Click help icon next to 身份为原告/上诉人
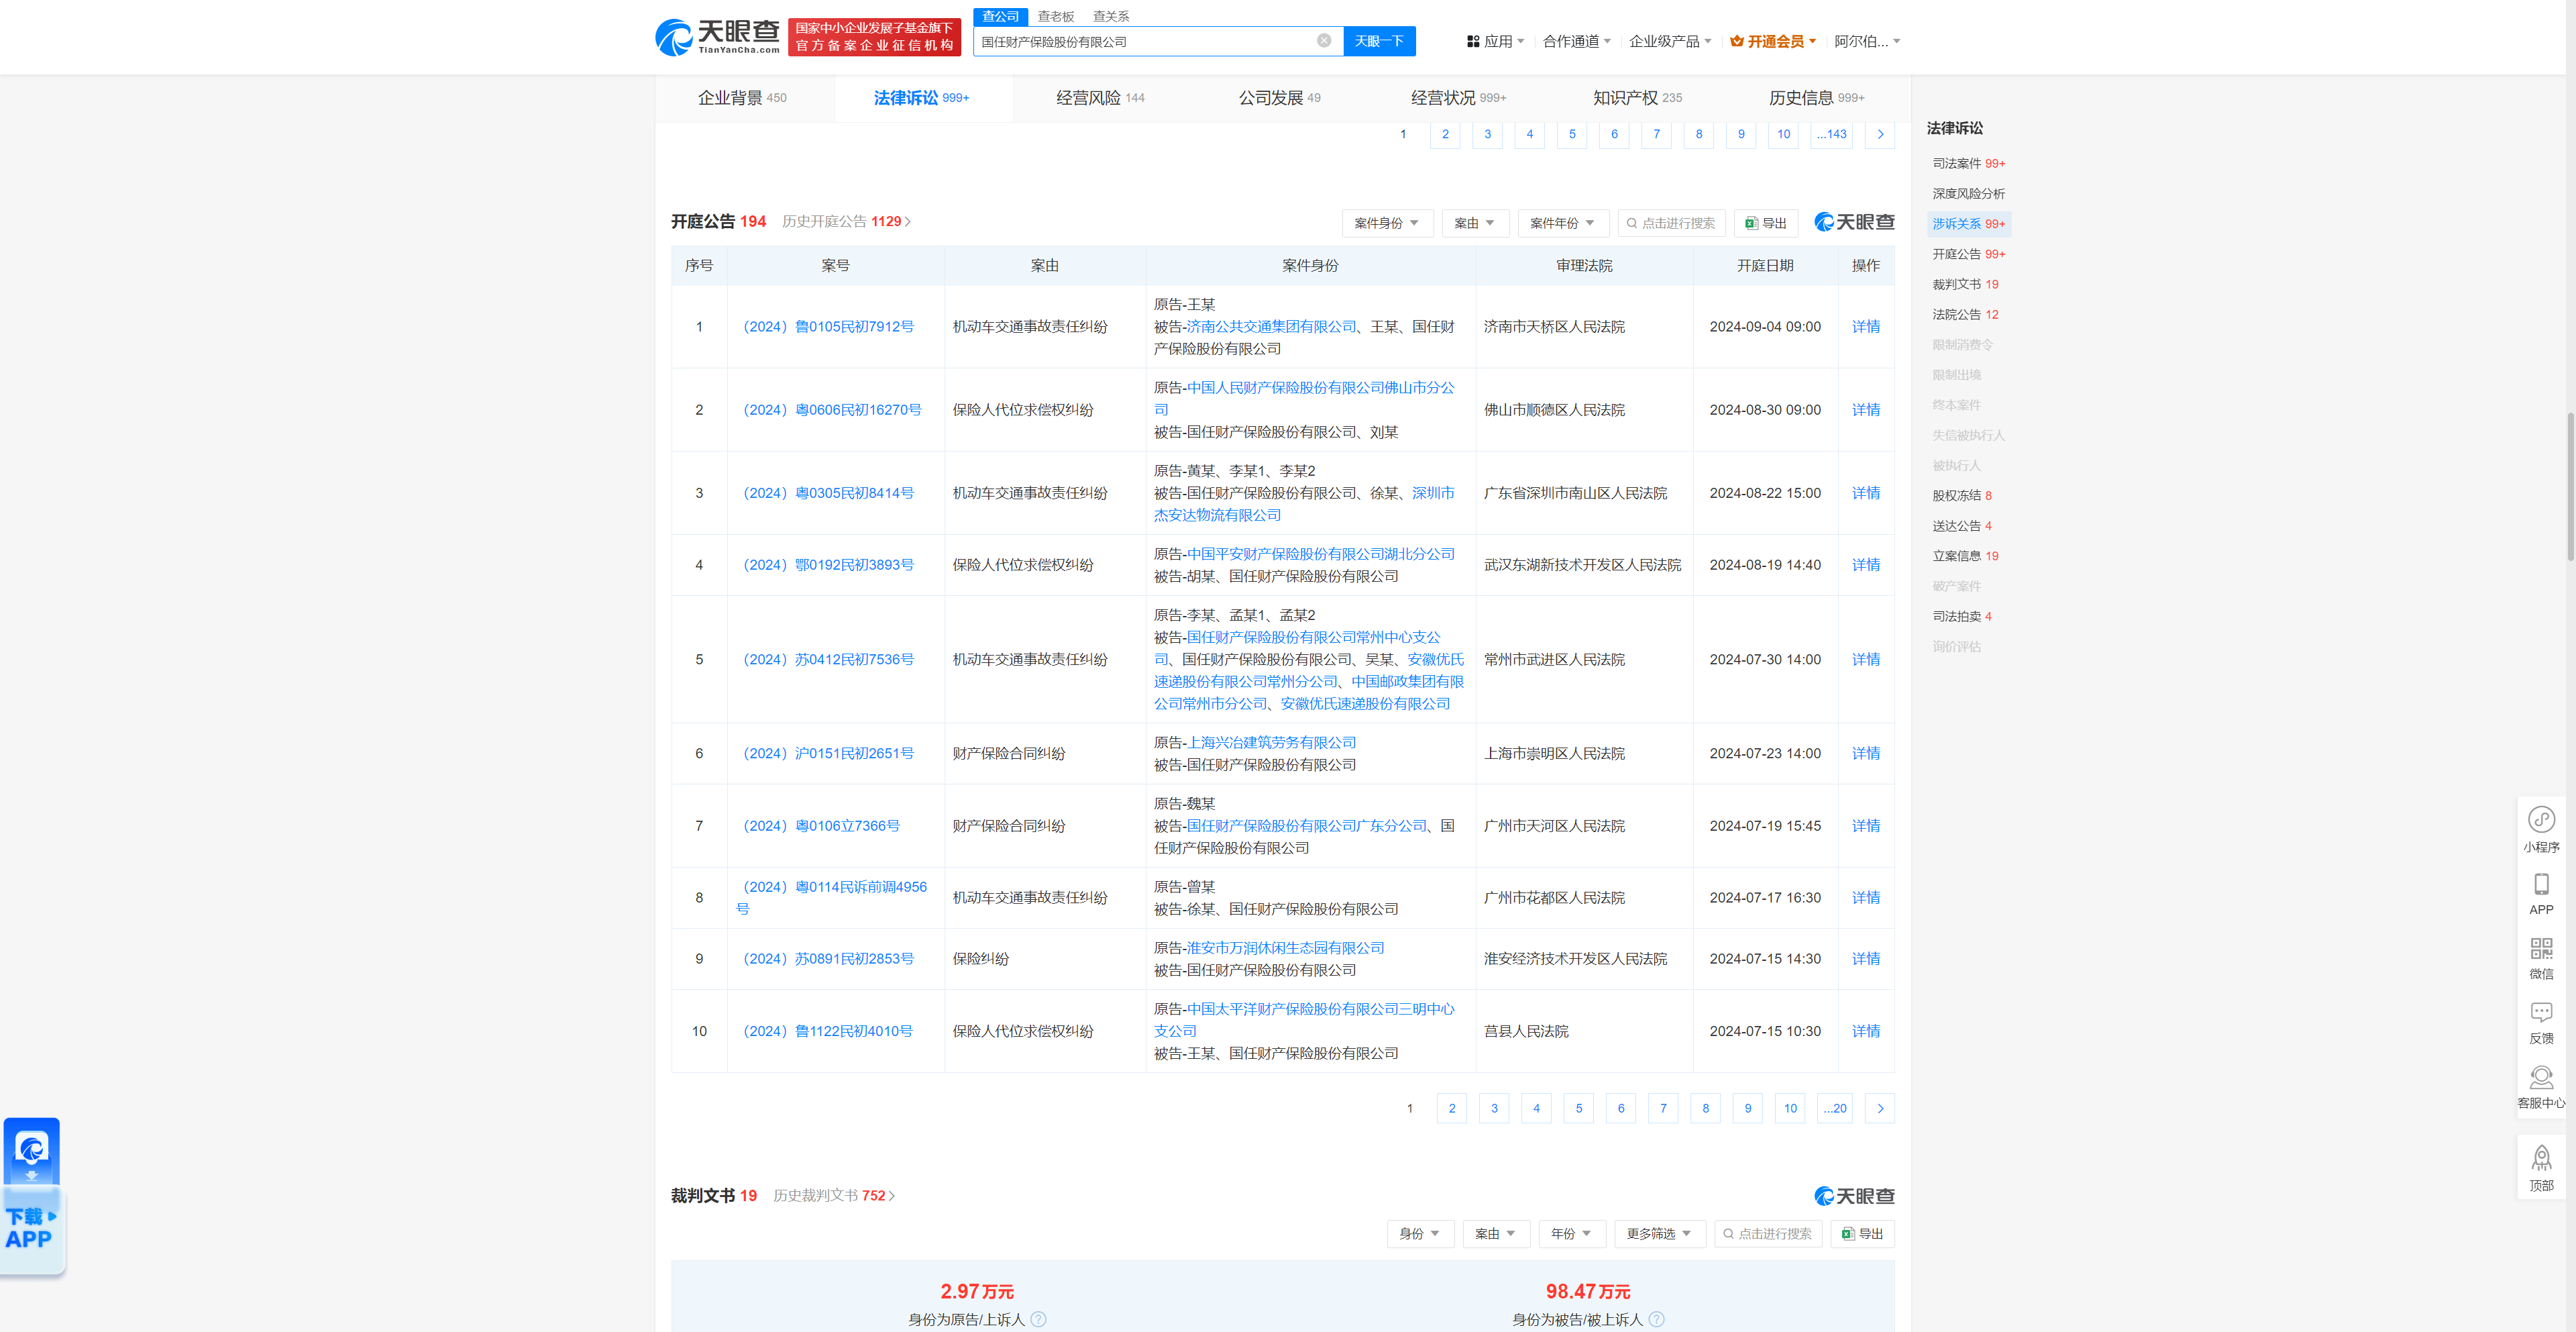The height and width of the screenshot is (1332, 2576). coord(1038,1319)
